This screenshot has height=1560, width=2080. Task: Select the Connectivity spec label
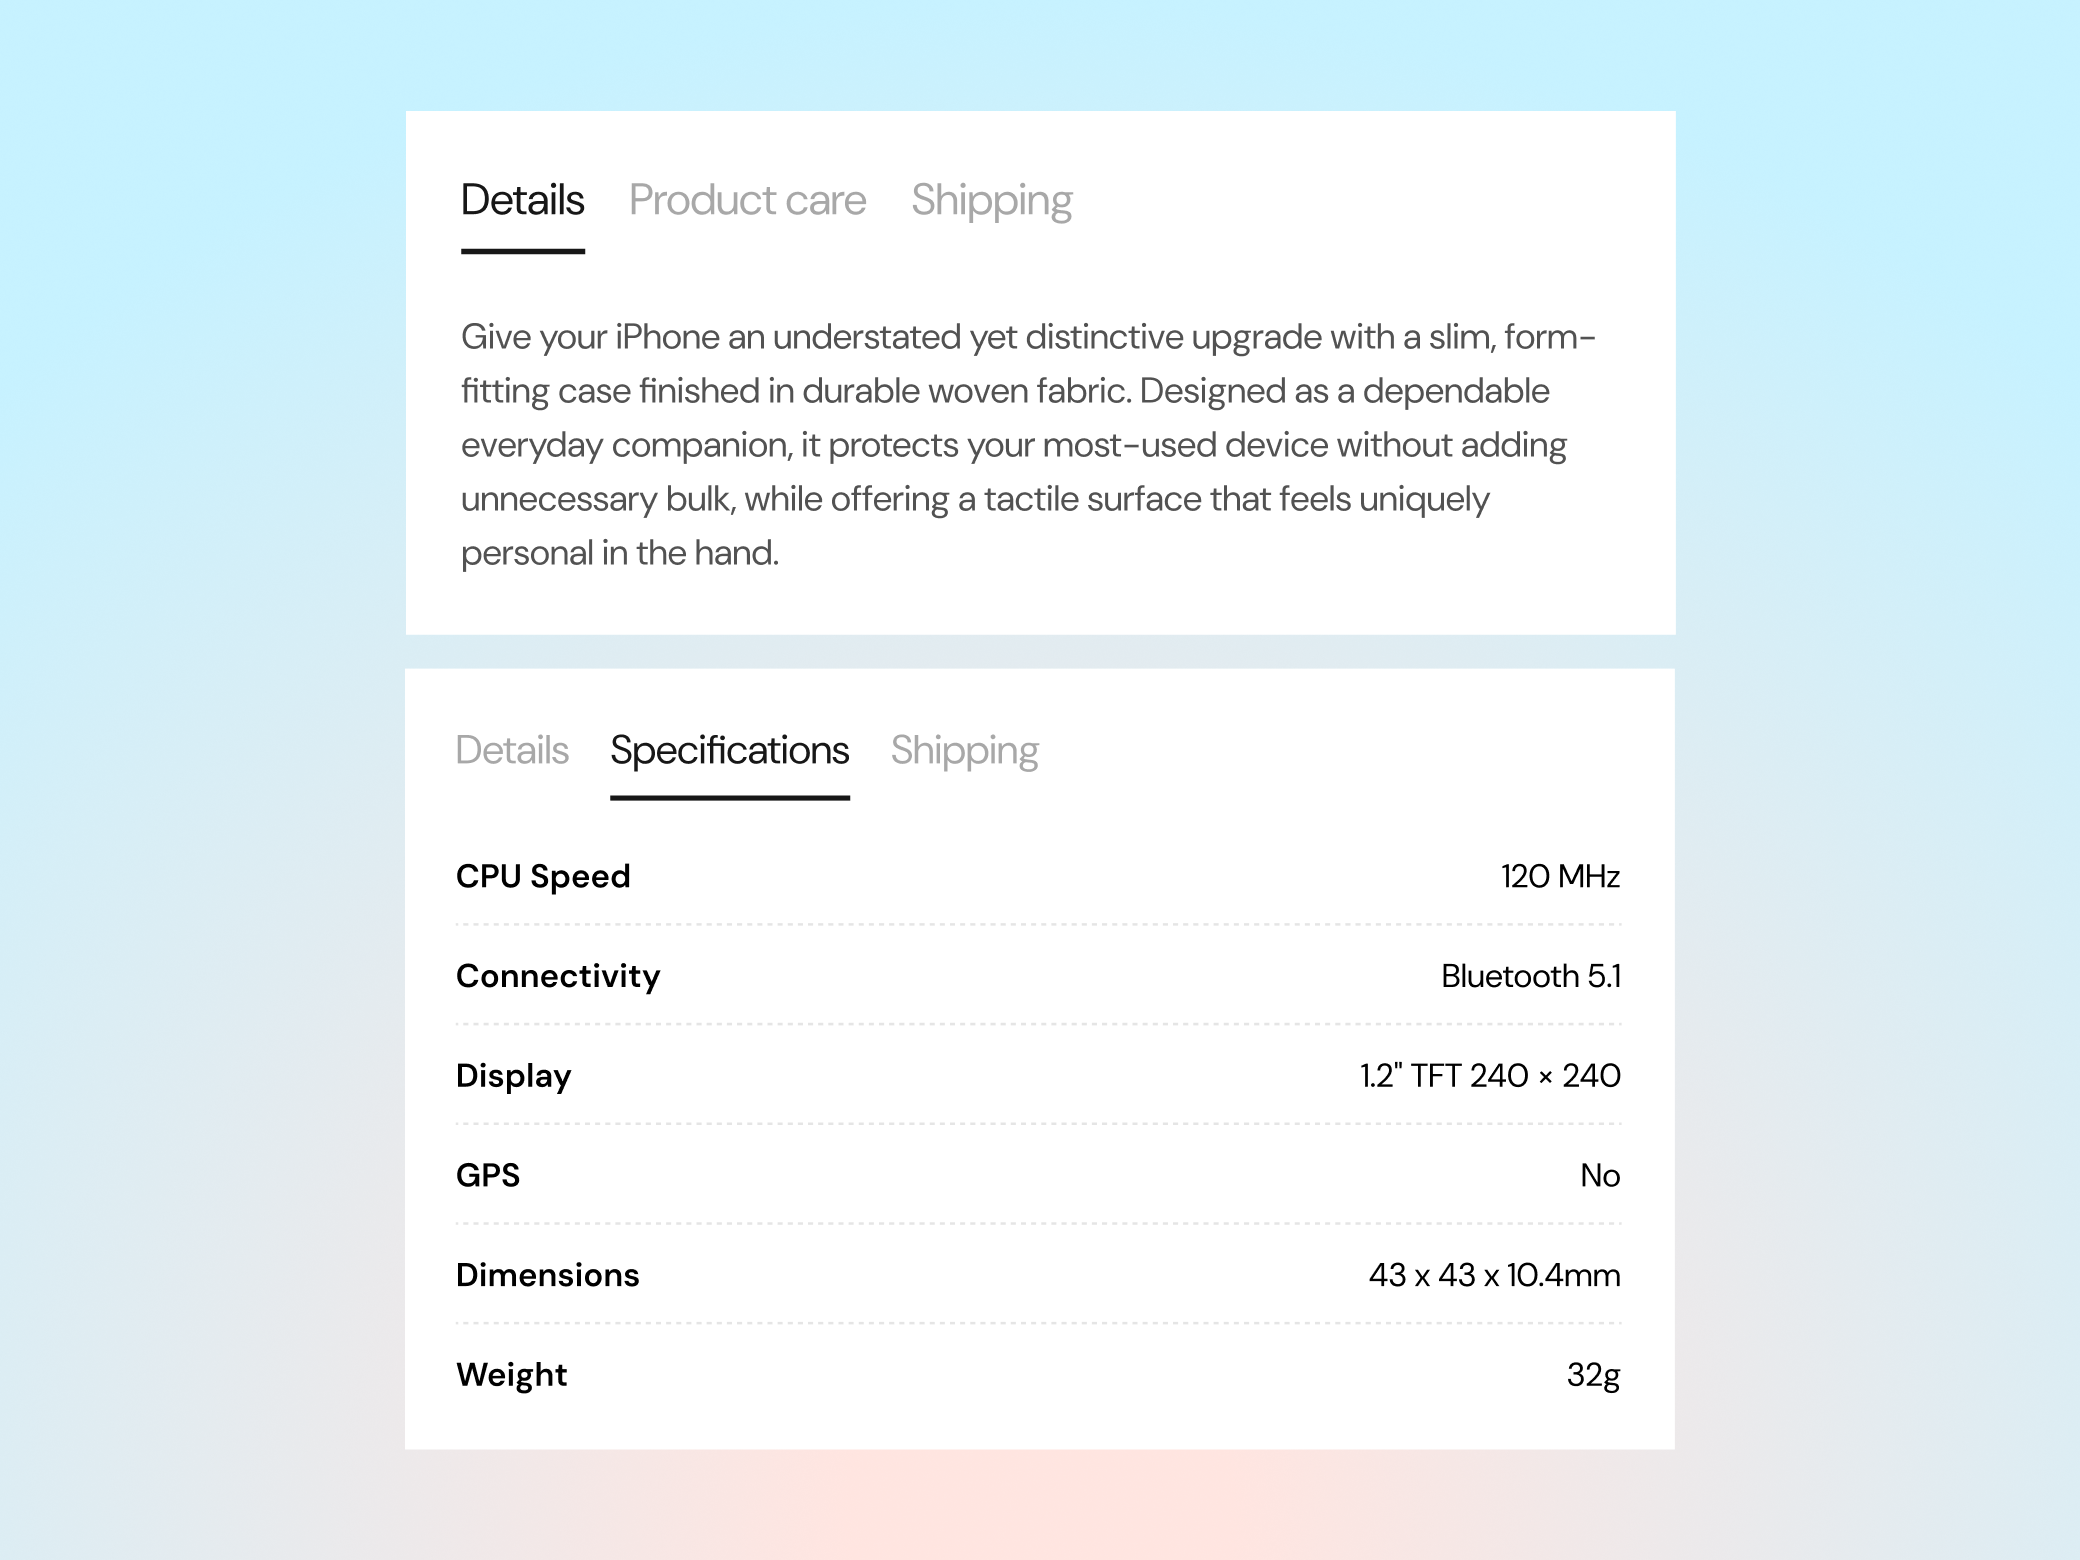(558, 976)
